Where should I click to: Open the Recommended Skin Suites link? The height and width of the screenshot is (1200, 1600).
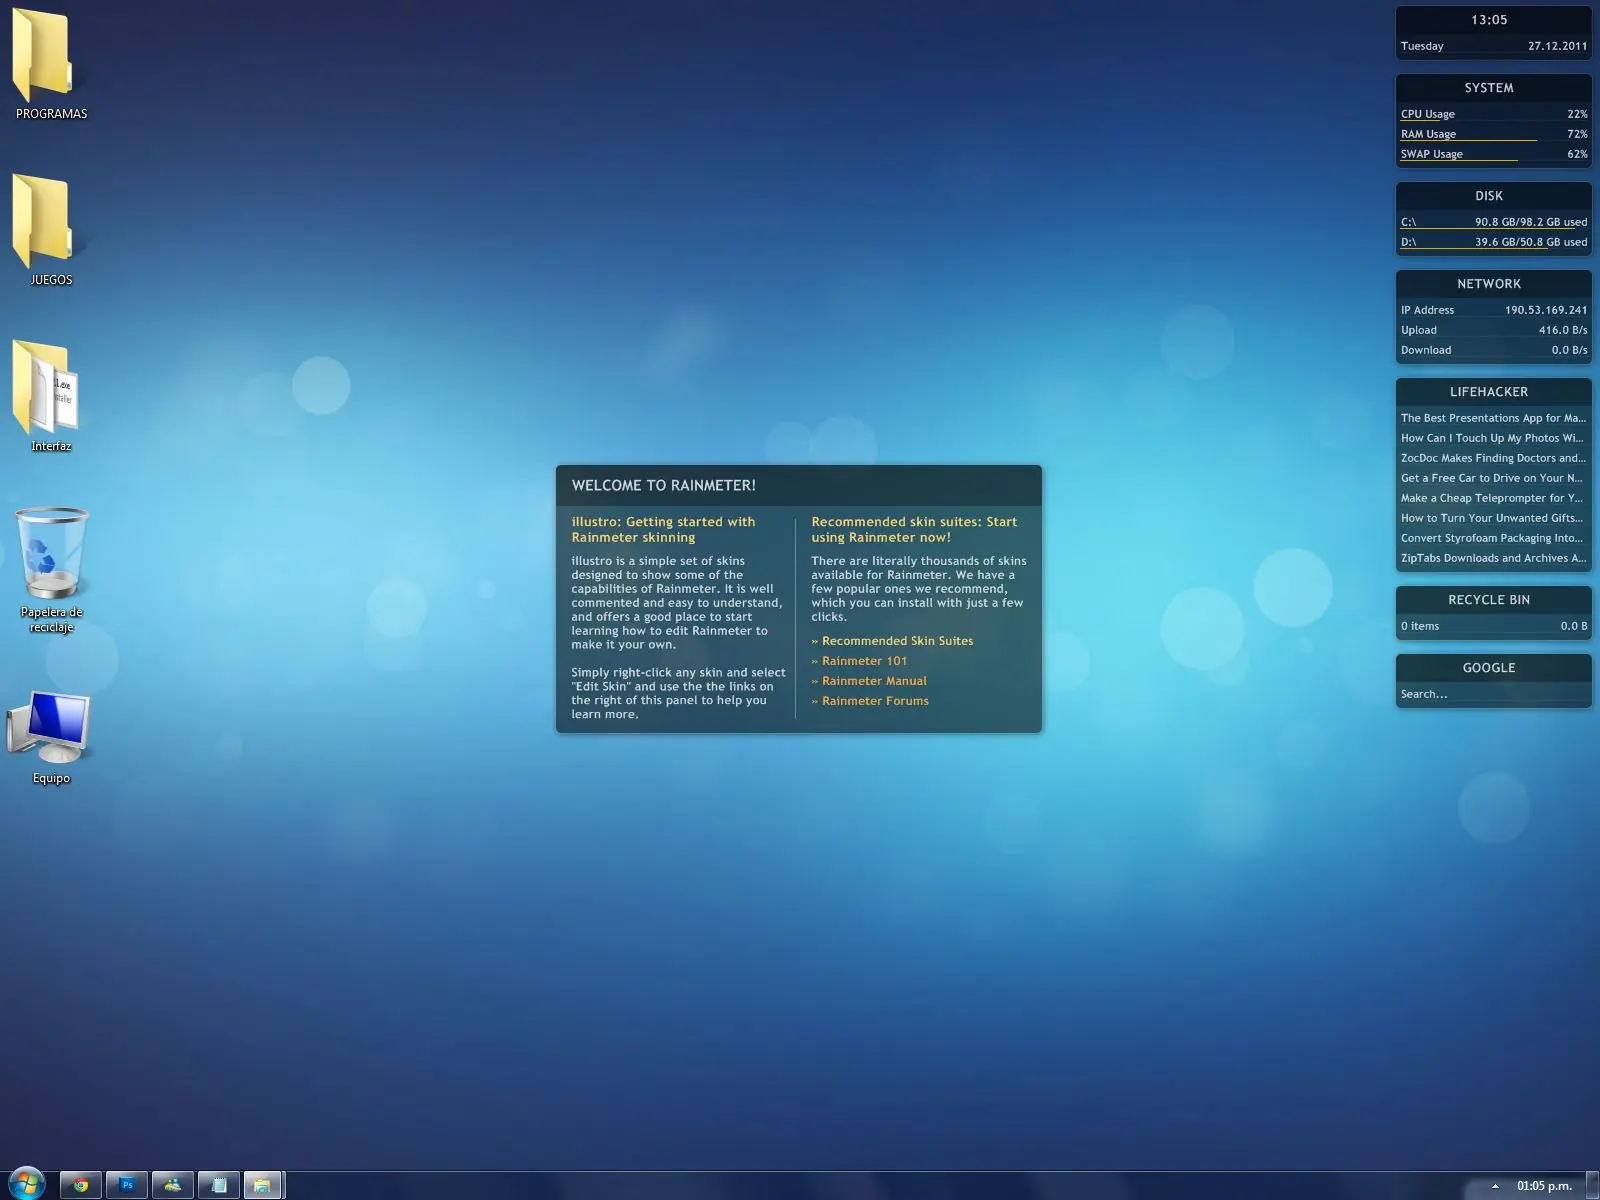(897, 641)
